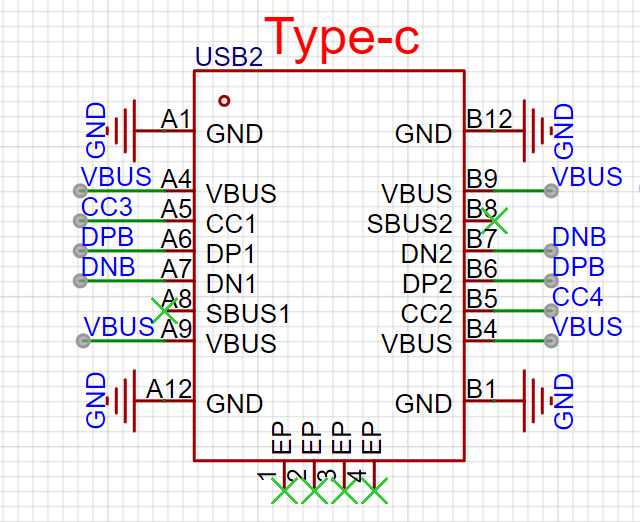Click the DN2 pin name

click(x=427, y=254)
